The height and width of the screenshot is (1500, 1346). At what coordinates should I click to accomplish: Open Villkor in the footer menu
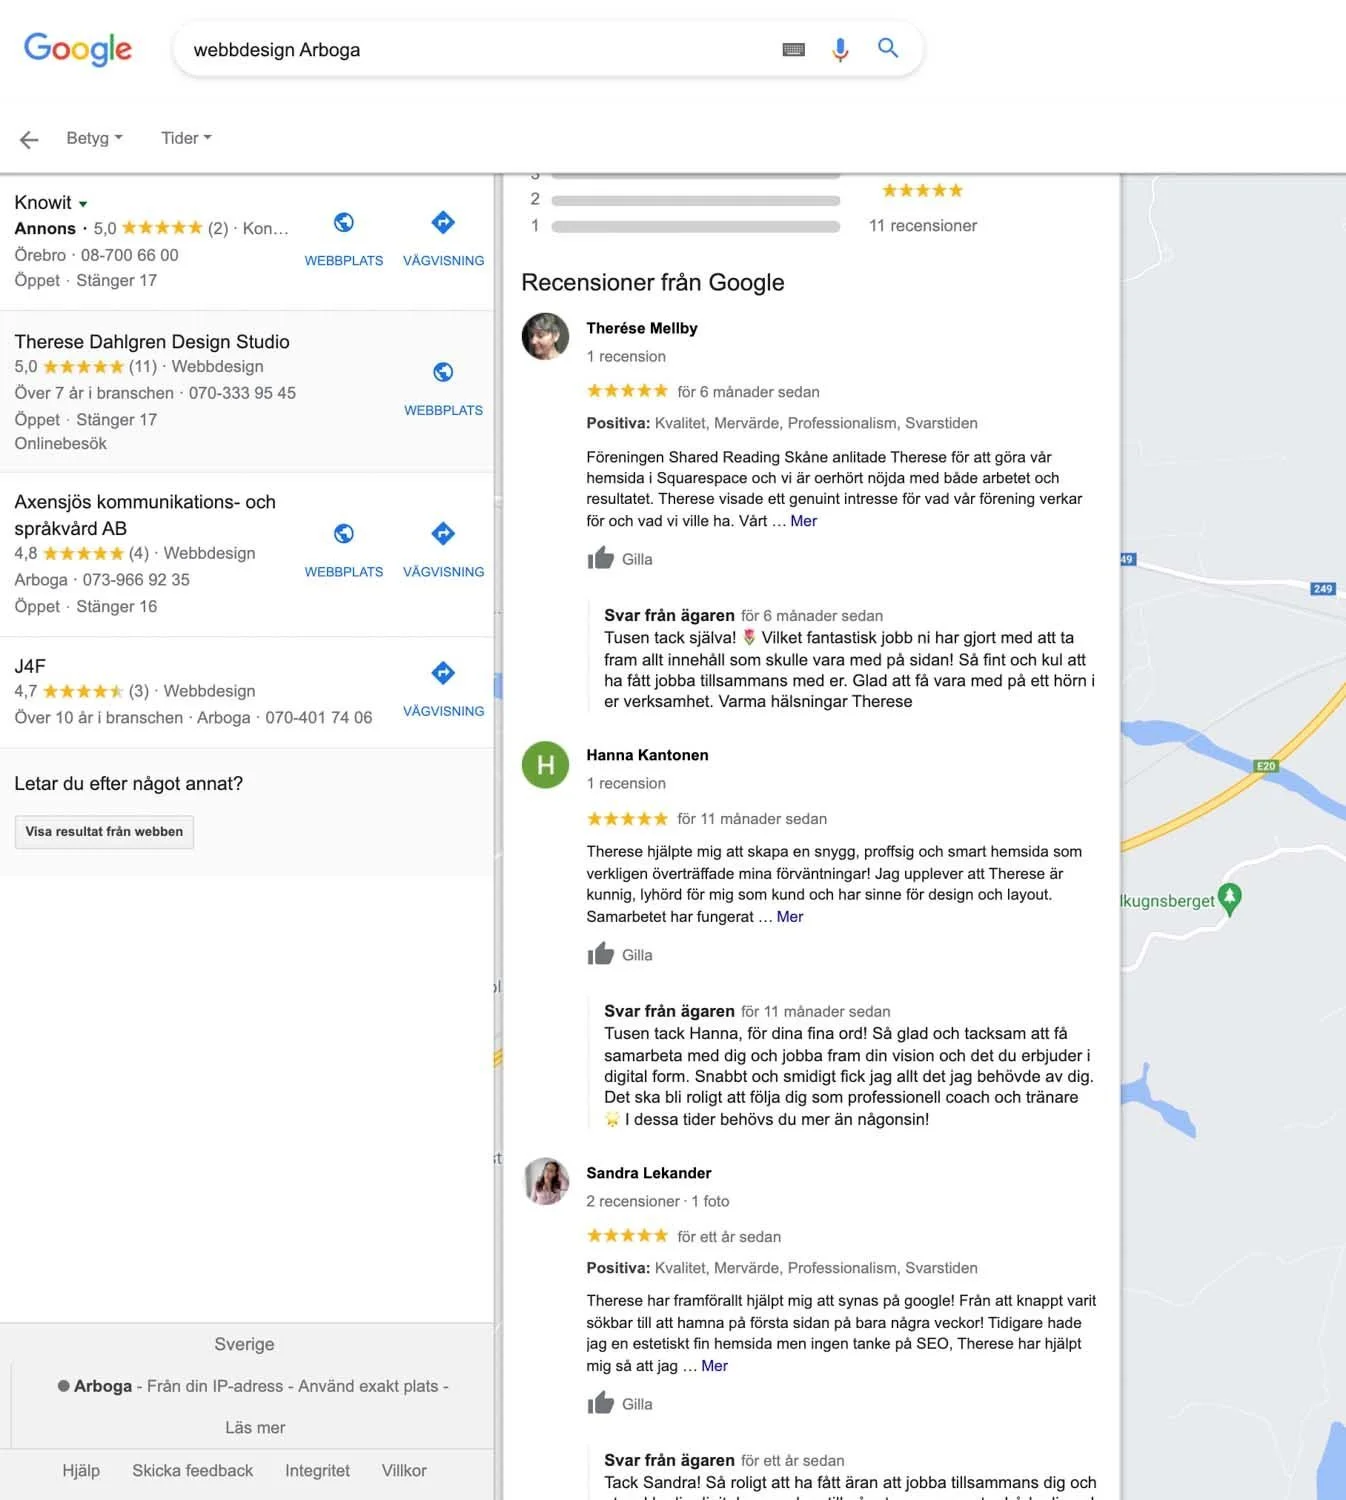click(x=403, y=1470)
